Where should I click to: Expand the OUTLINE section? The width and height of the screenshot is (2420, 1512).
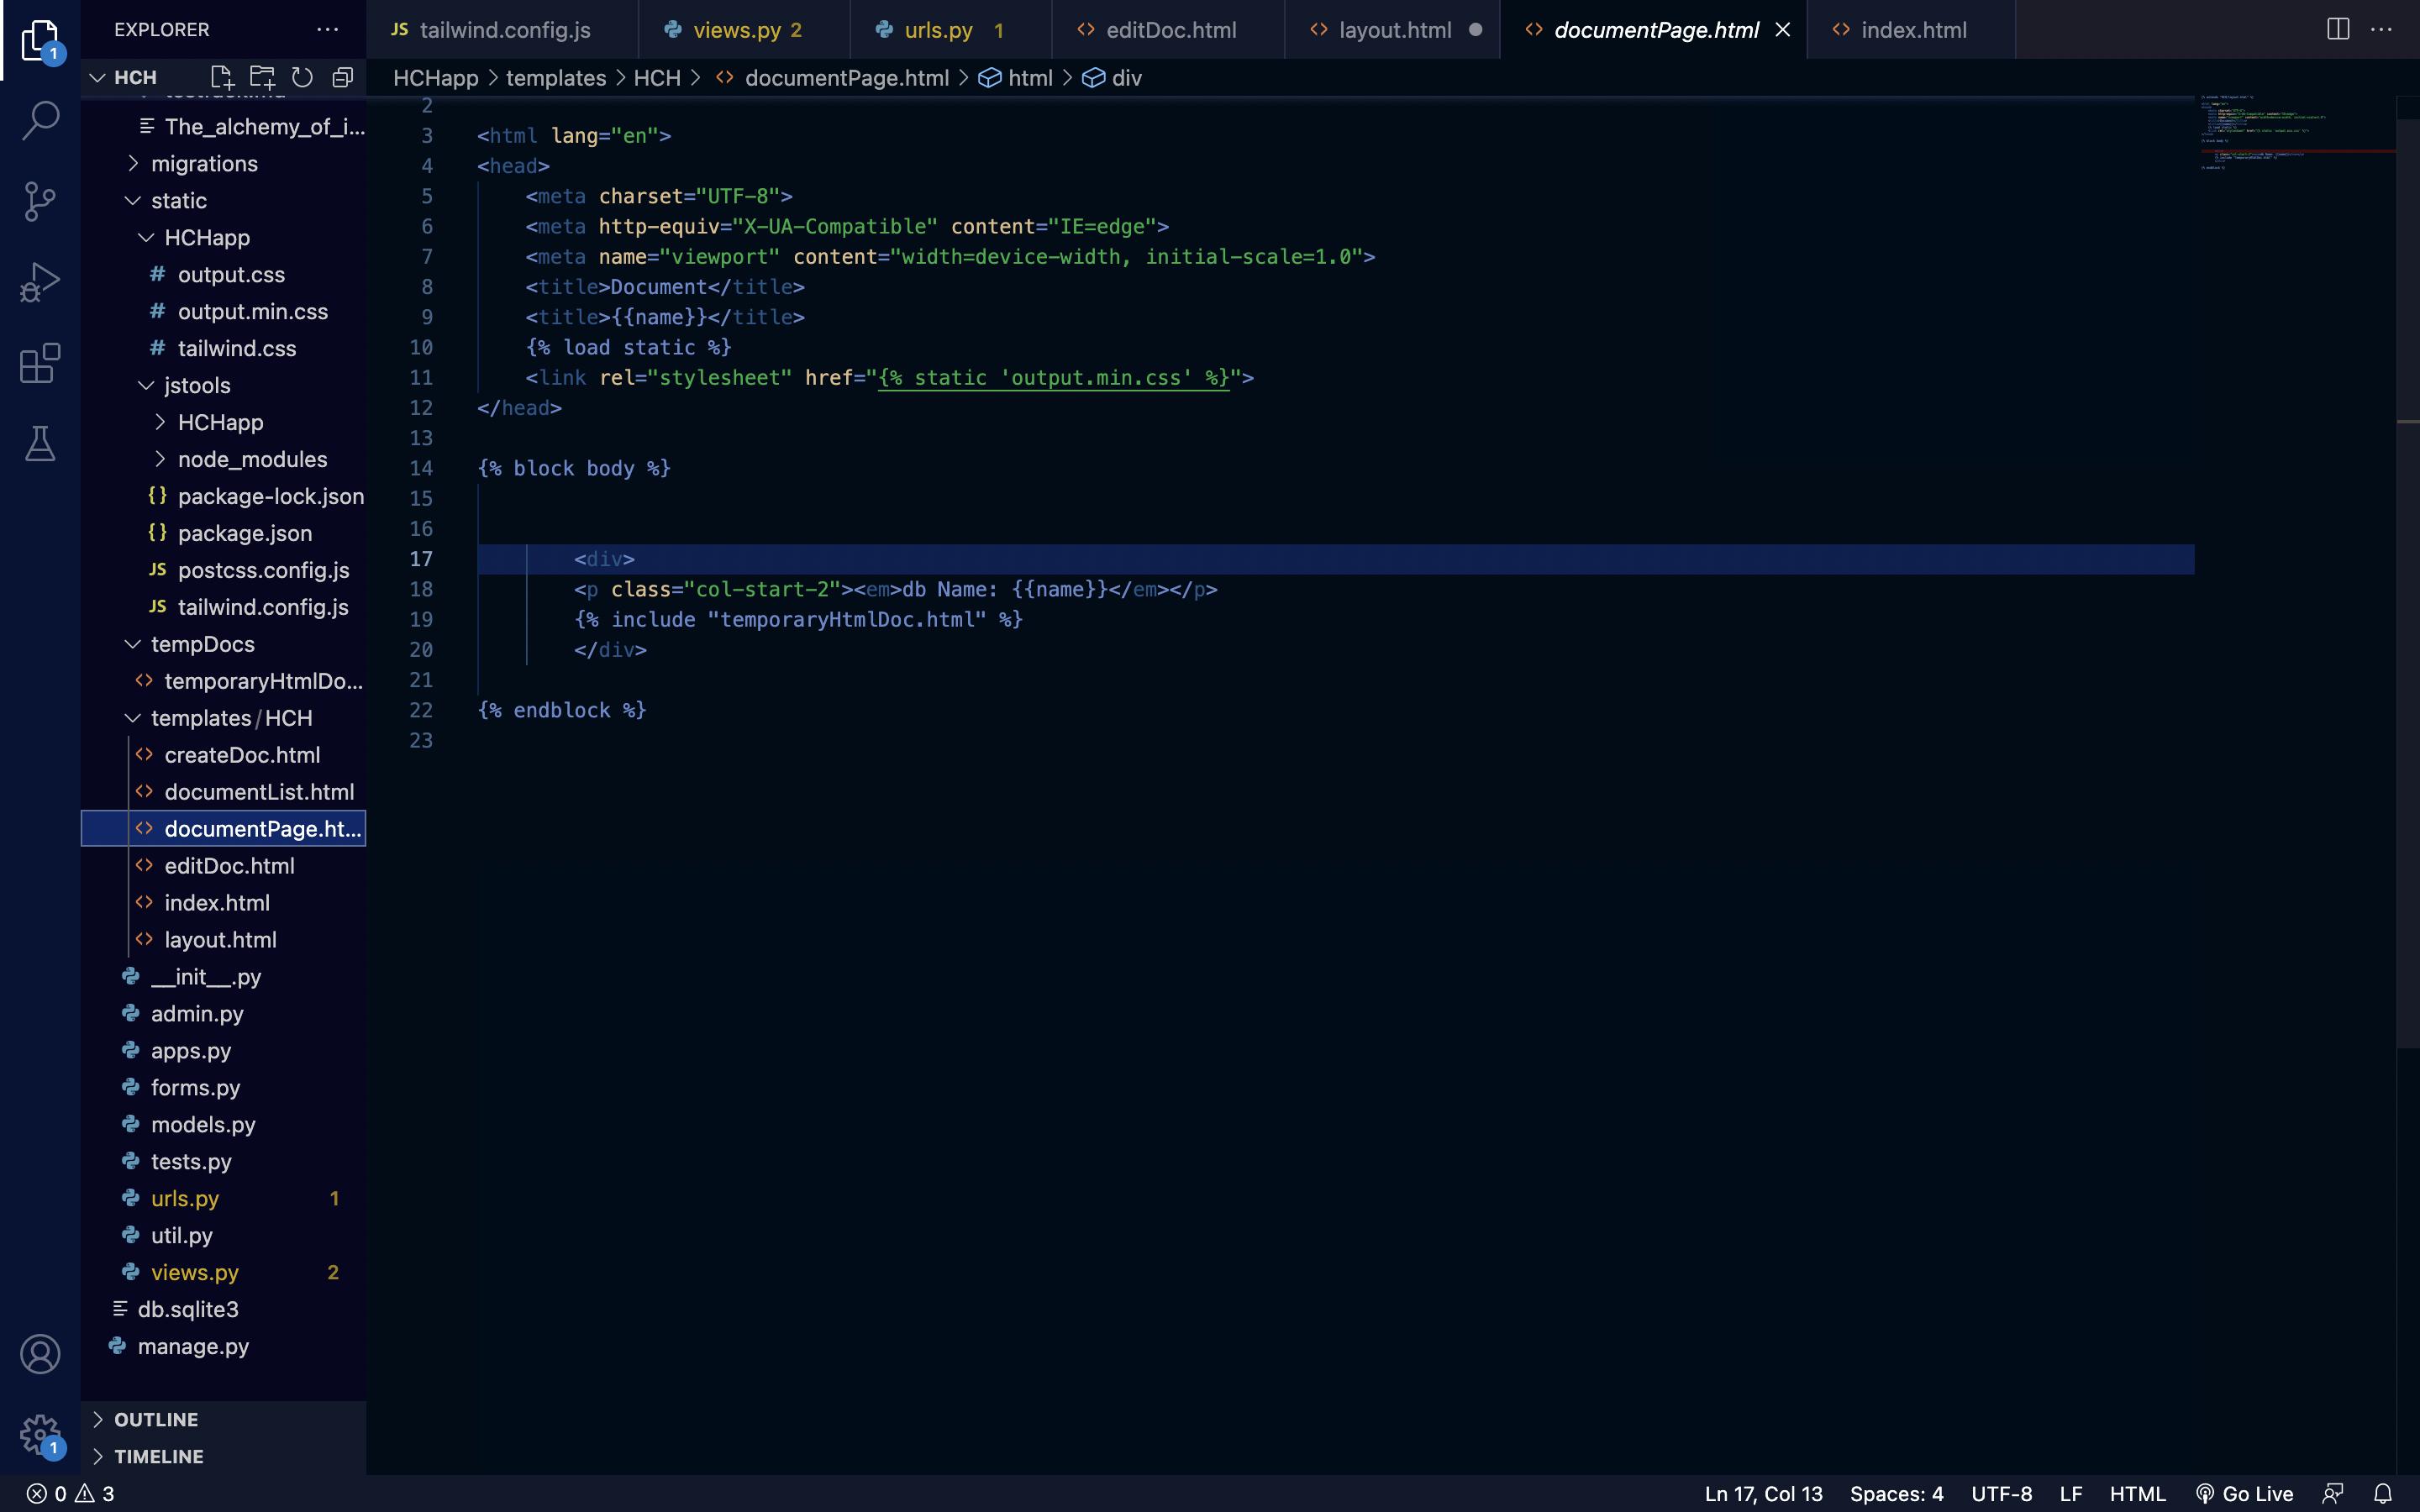156,1419
